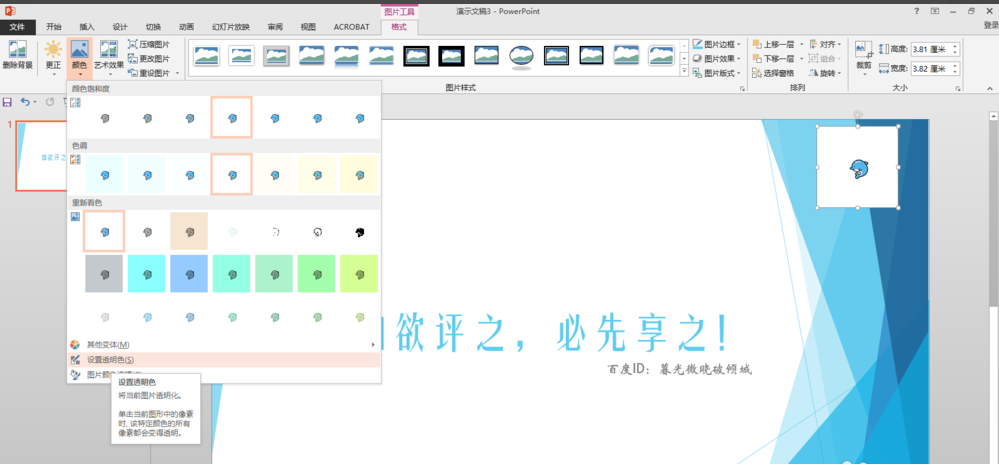The image size is (999, 464).
Task: Apply the oval picture style thumbnail
Action: pos(521,55)
